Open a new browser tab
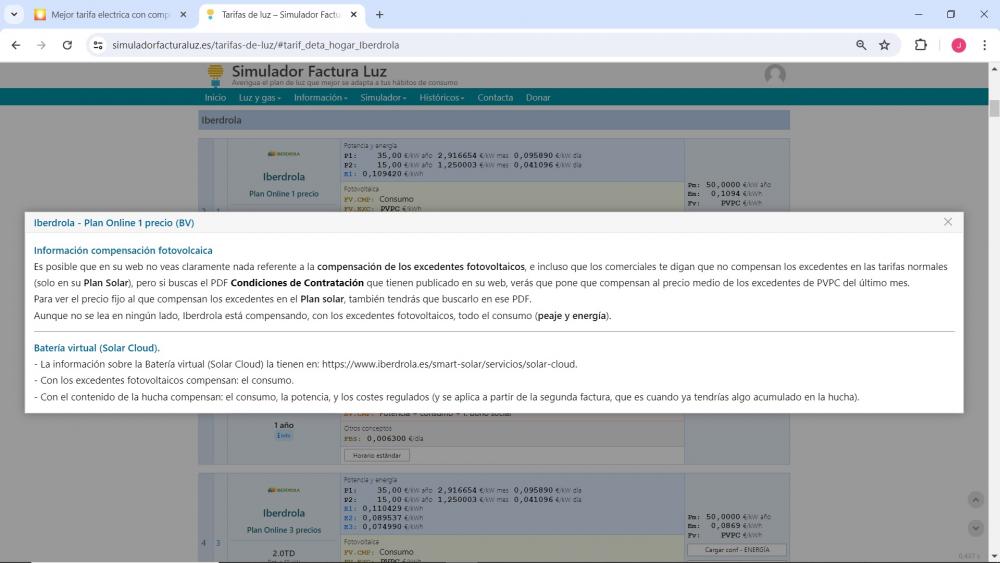Viewport: 1000px width, 563px height. (x=379, y=15)
